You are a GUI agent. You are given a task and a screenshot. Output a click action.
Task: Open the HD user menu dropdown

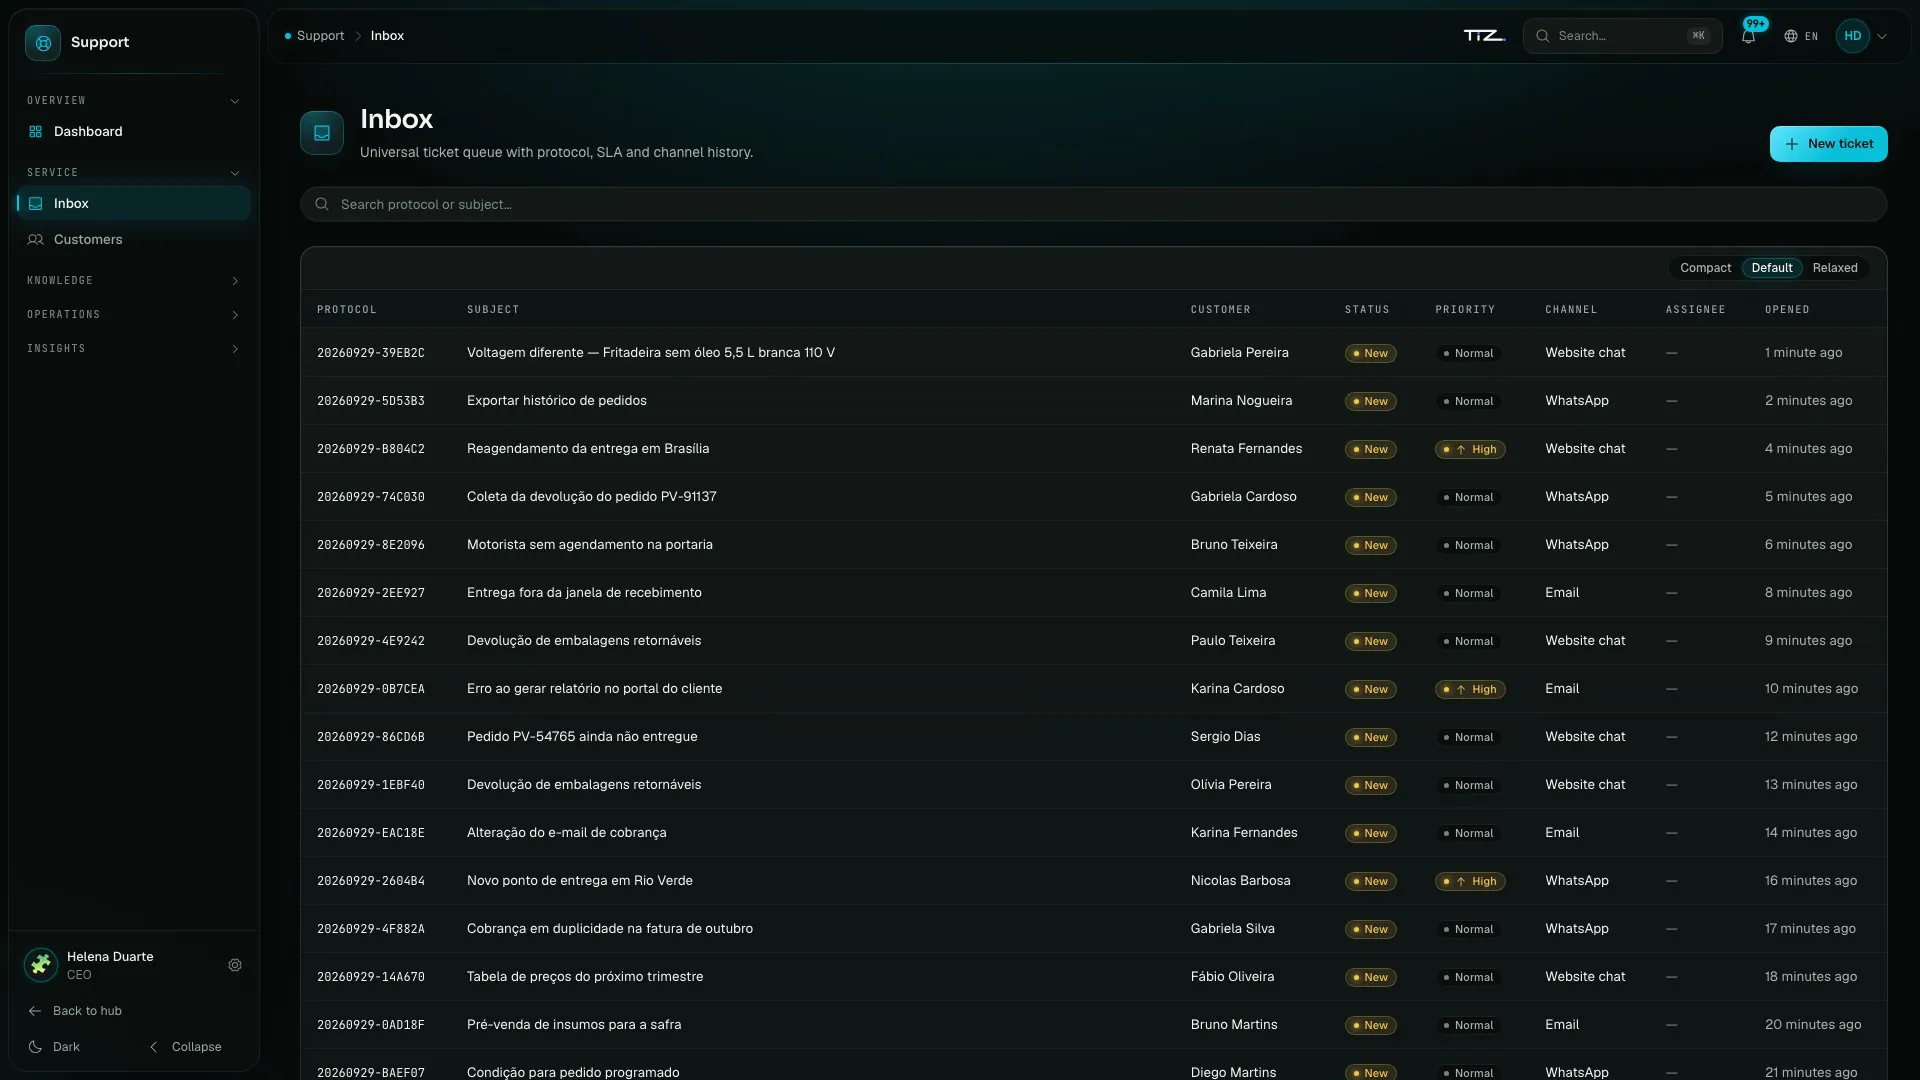1862,36
